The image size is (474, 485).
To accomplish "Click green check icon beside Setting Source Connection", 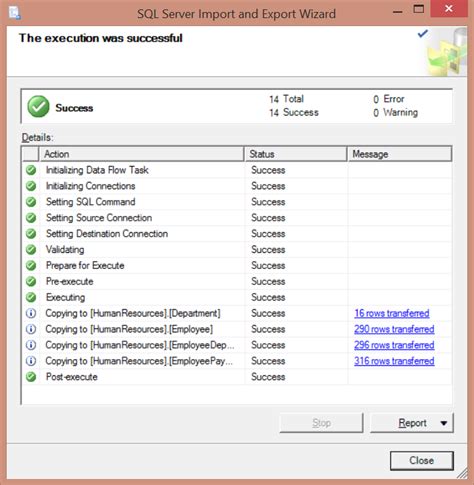I will [31, 218].
